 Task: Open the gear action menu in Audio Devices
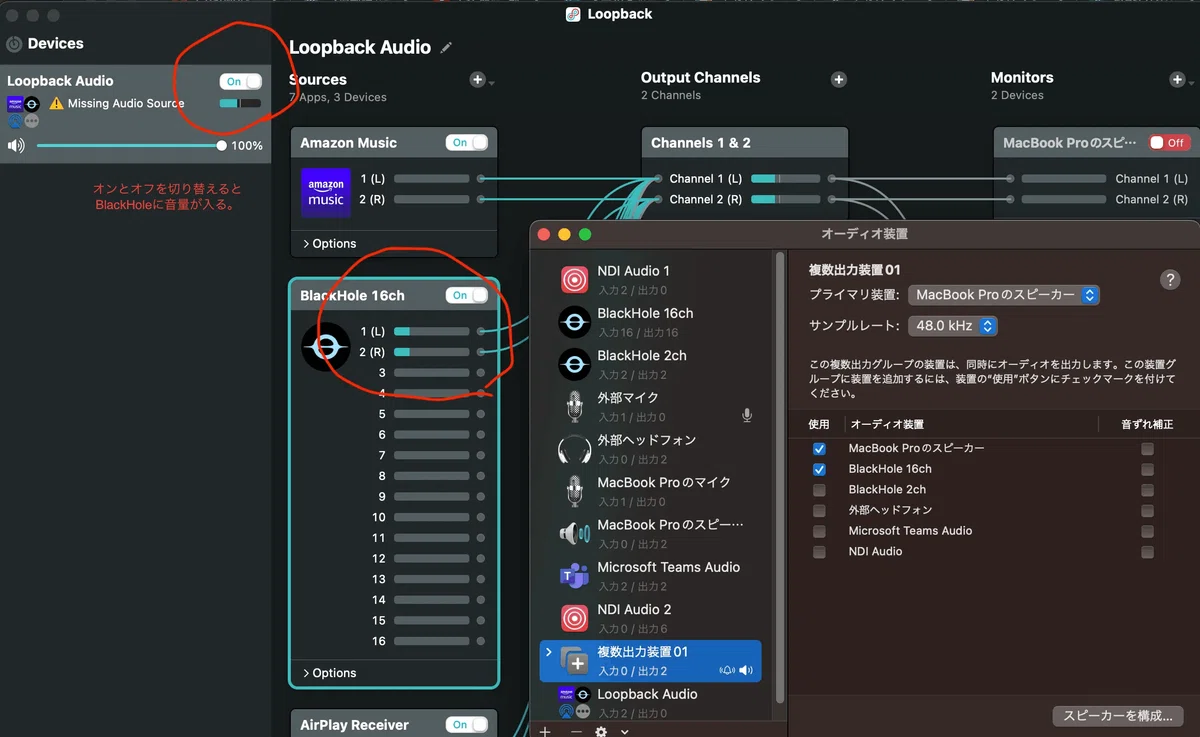tap(601, 732)
